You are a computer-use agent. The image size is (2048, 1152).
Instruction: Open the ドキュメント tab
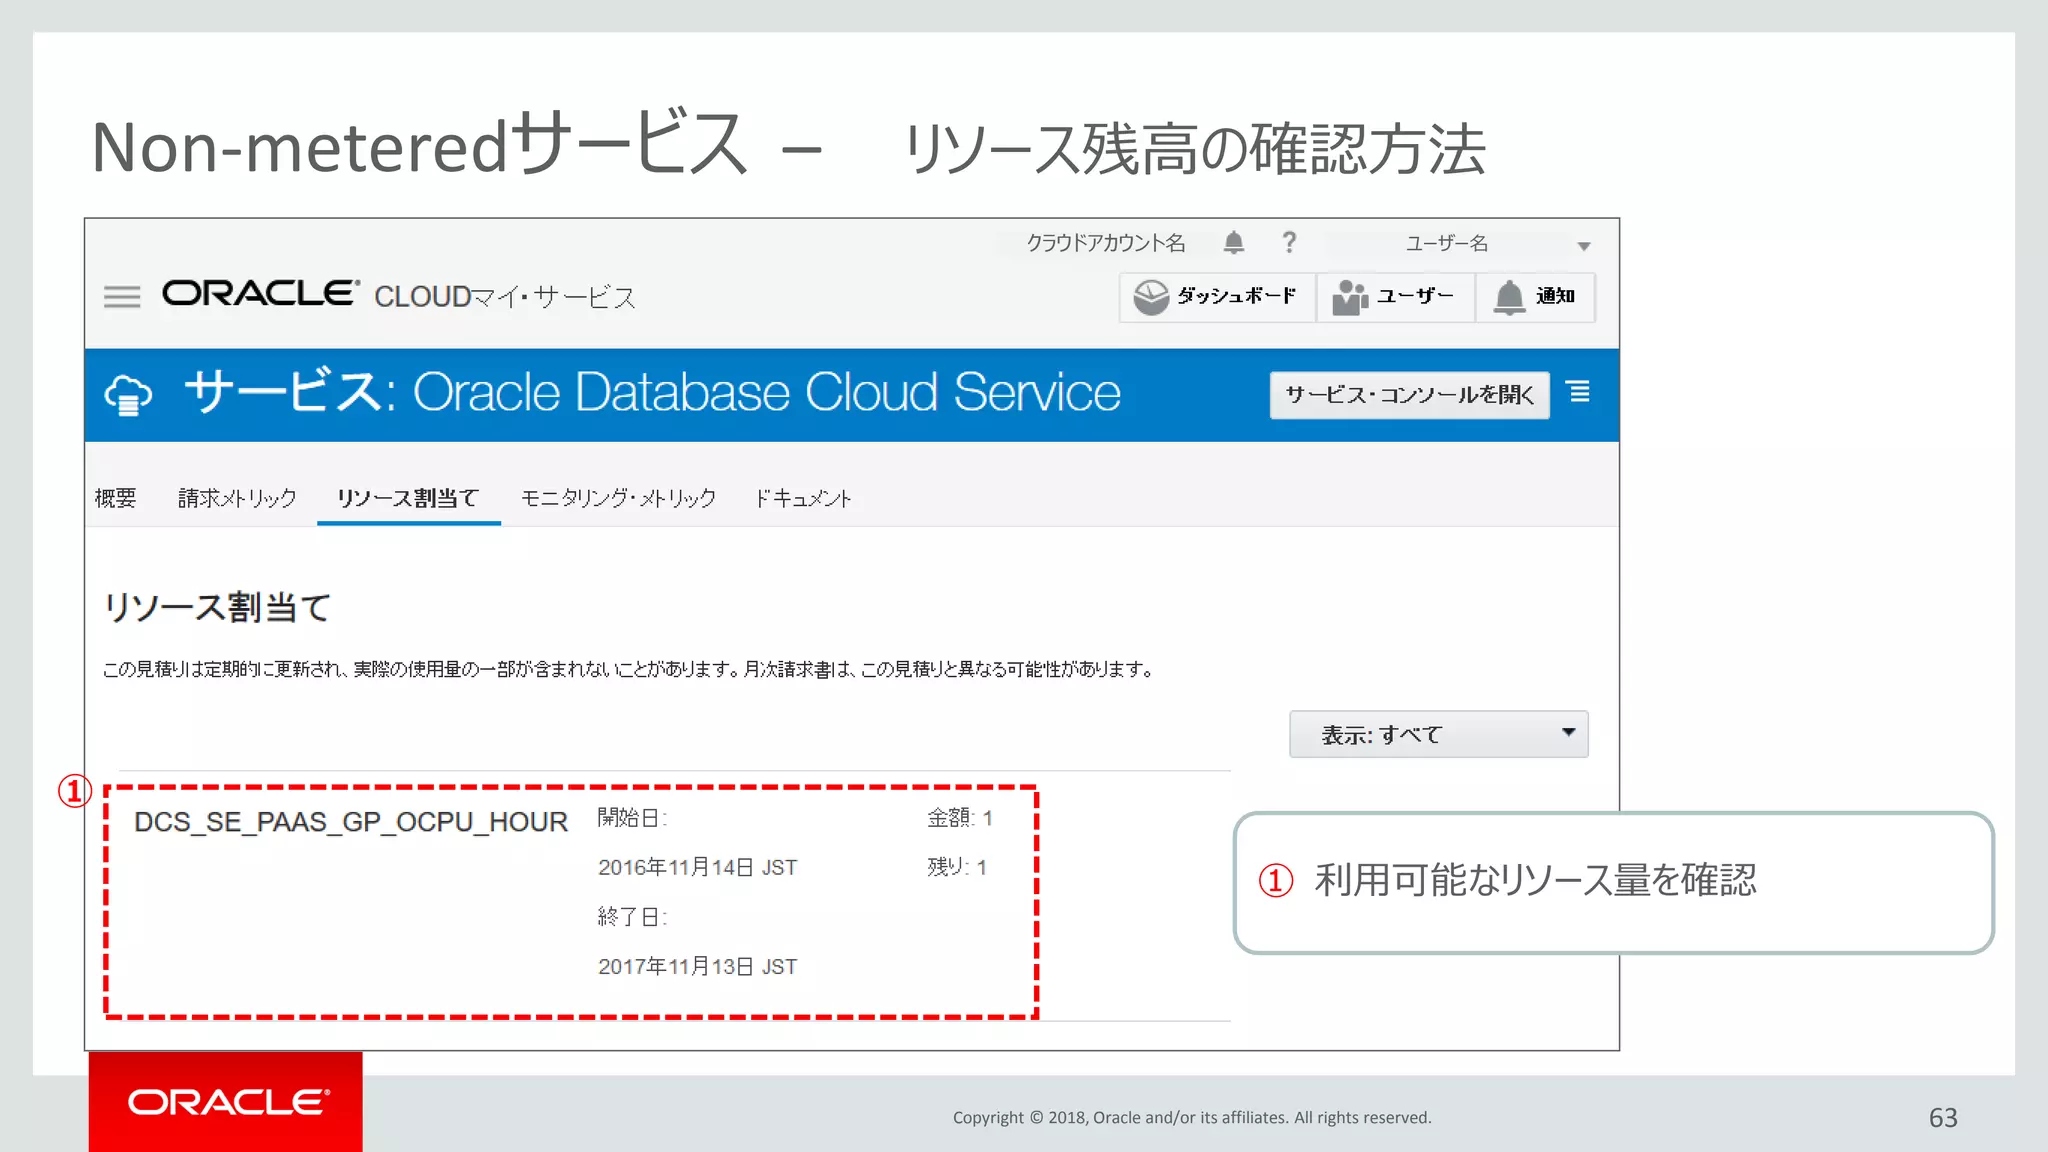point(803,498)
